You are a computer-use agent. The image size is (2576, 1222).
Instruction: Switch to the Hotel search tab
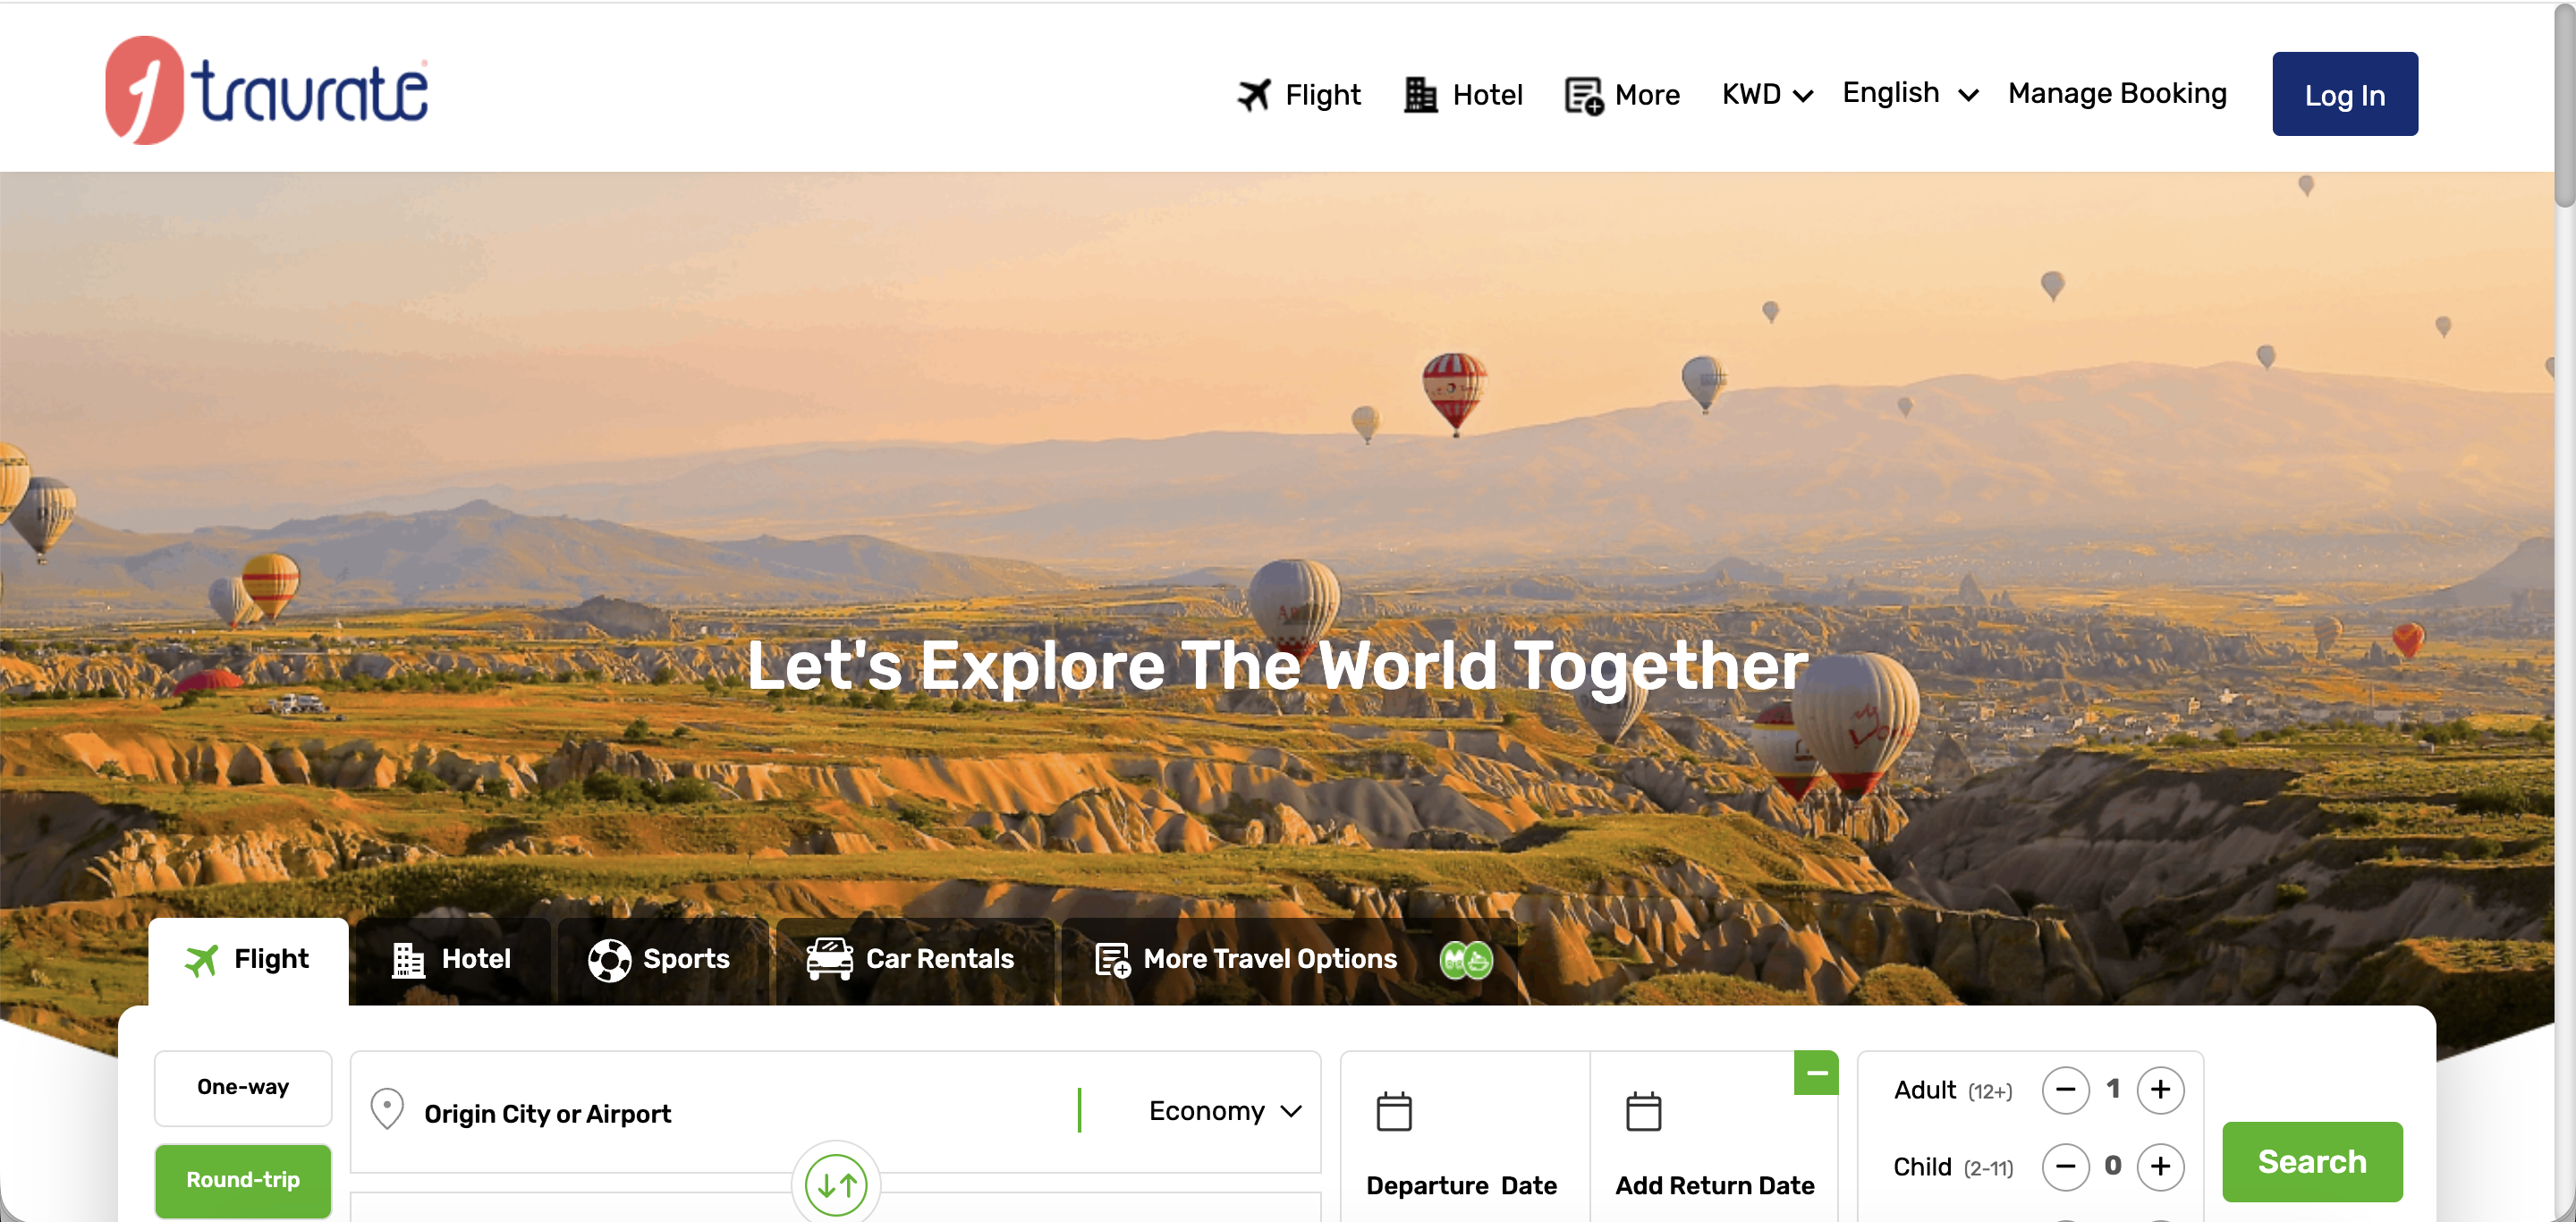pyautogui.click(x=452, y=960)
